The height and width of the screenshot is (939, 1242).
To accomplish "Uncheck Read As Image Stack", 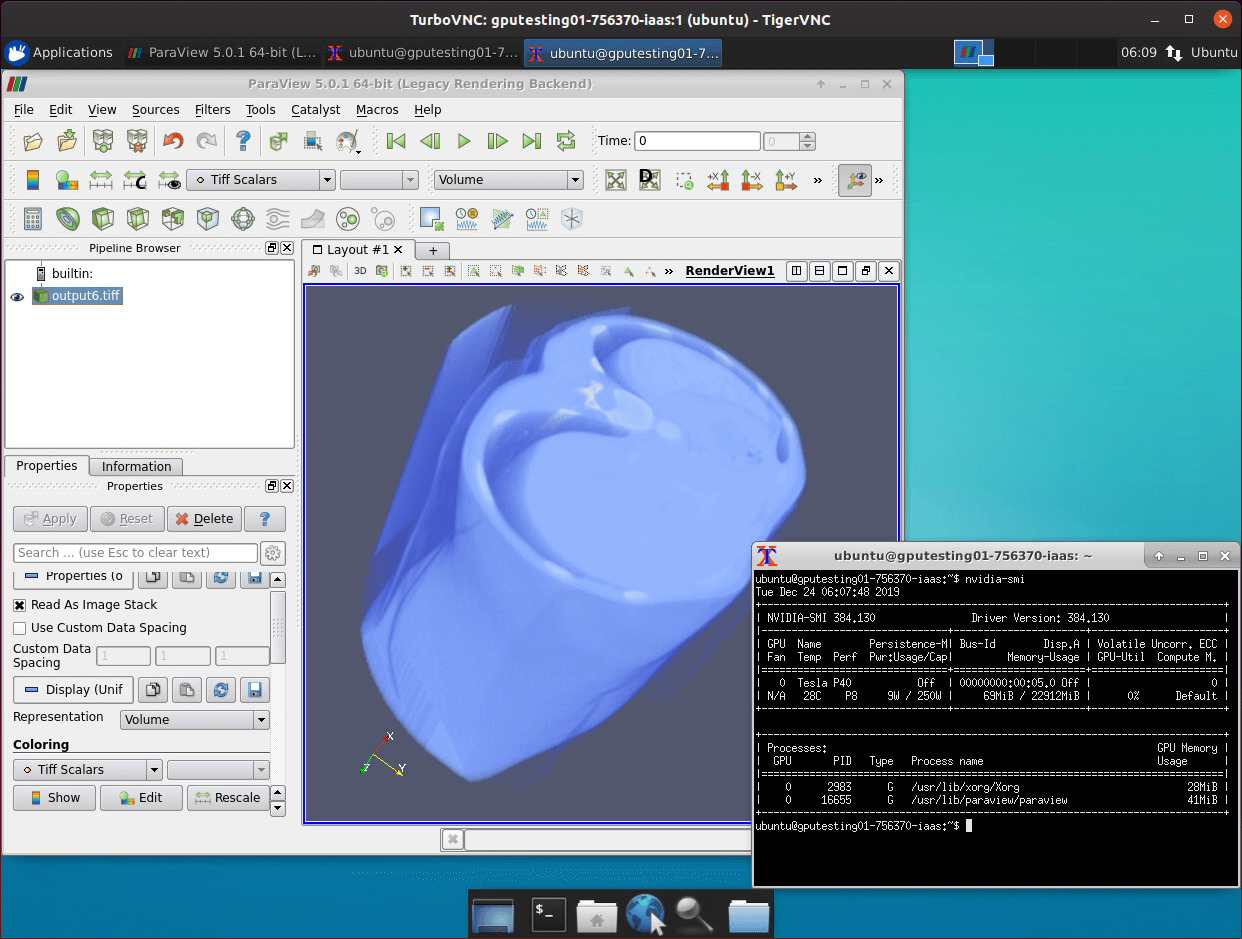I will pyautogui.click(x=20, y=605).
